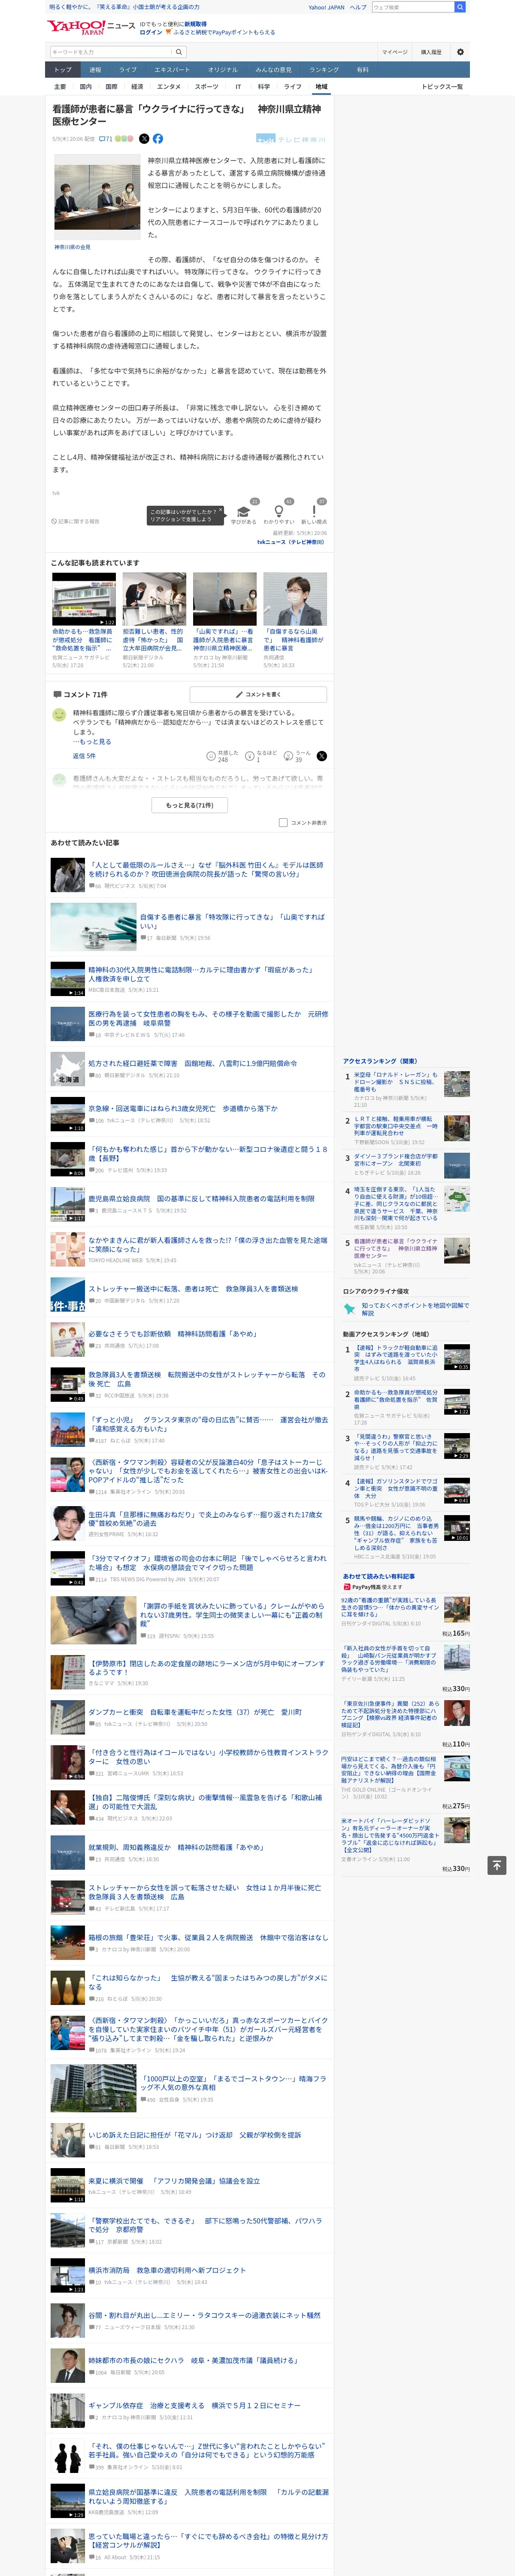This screenshot has height=2576, width=515.
Task: Click the コメントを書く button
Action: [258, 694]
